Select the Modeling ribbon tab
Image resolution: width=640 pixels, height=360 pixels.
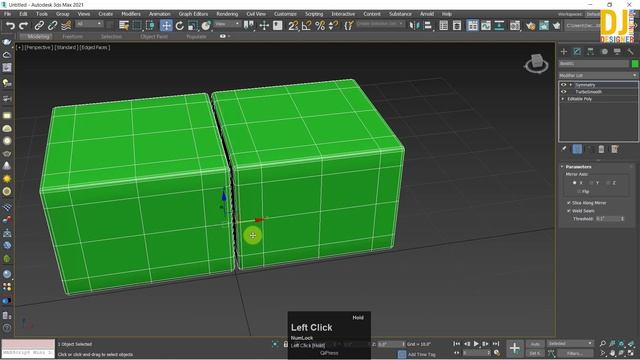pyautogui.click(x=38, y=36)
